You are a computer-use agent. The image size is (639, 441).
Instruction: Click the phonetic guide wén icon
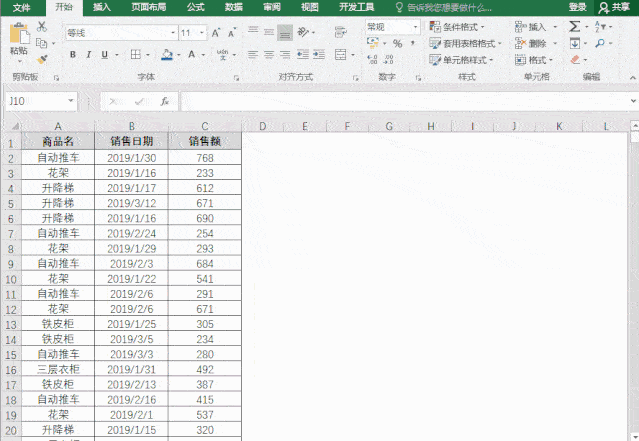(x=223, y=54)
